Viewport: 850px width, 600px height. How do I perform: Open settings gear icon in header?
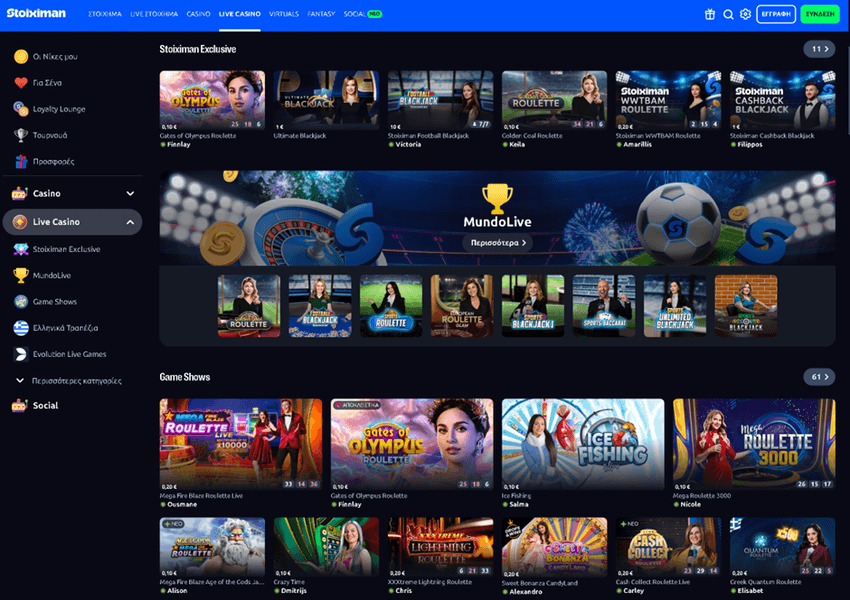tap(745, 15)
